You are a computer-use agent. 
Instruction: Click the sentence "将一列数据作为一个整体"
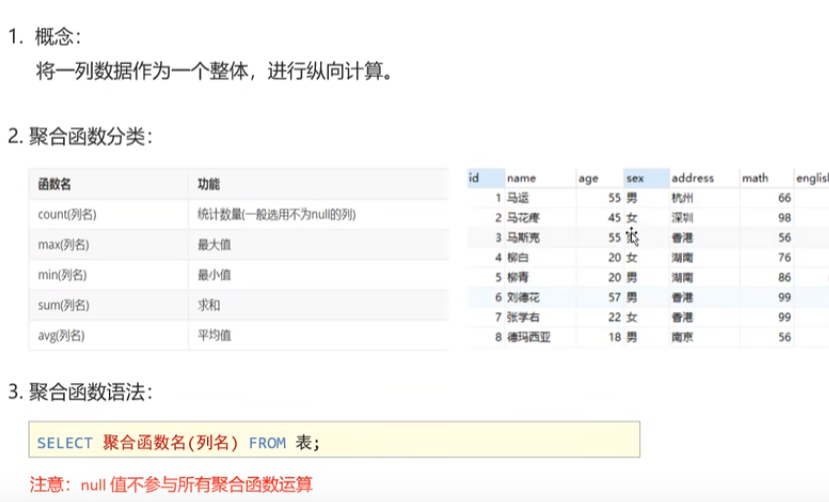[142, 70]
